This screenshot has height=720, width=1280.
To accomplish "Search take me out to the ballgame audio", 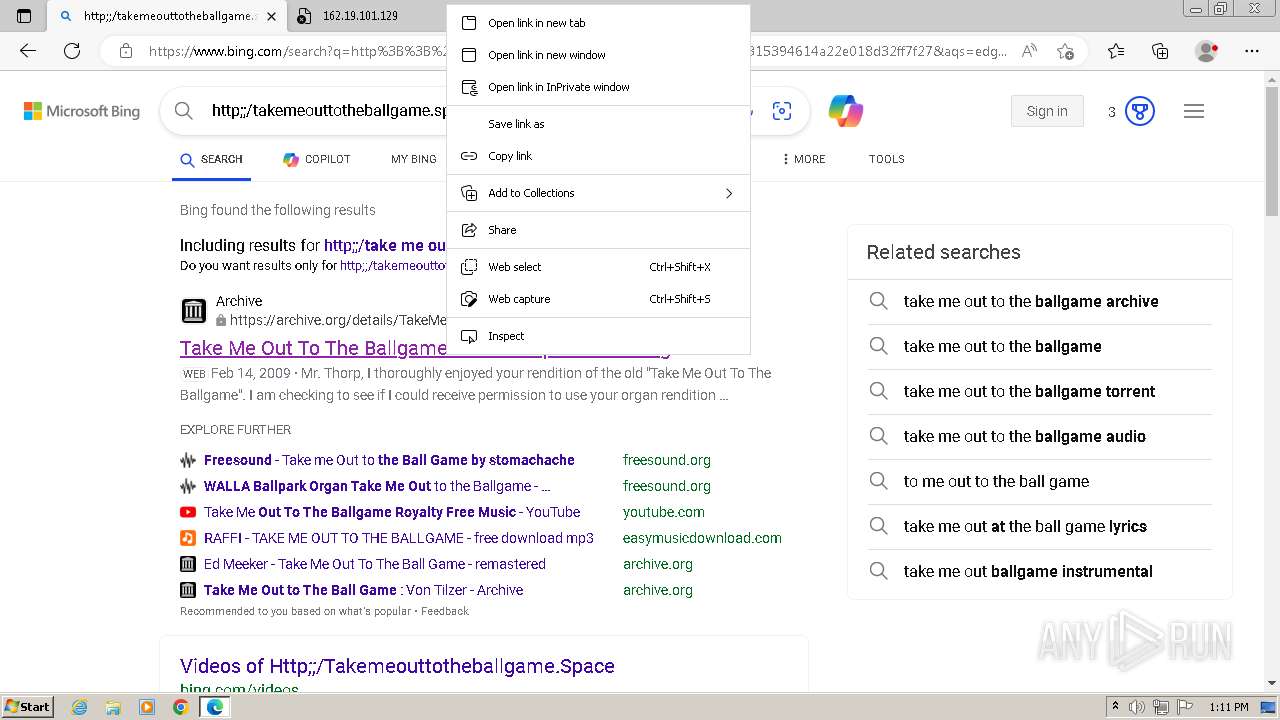I will coord(1025,436).
